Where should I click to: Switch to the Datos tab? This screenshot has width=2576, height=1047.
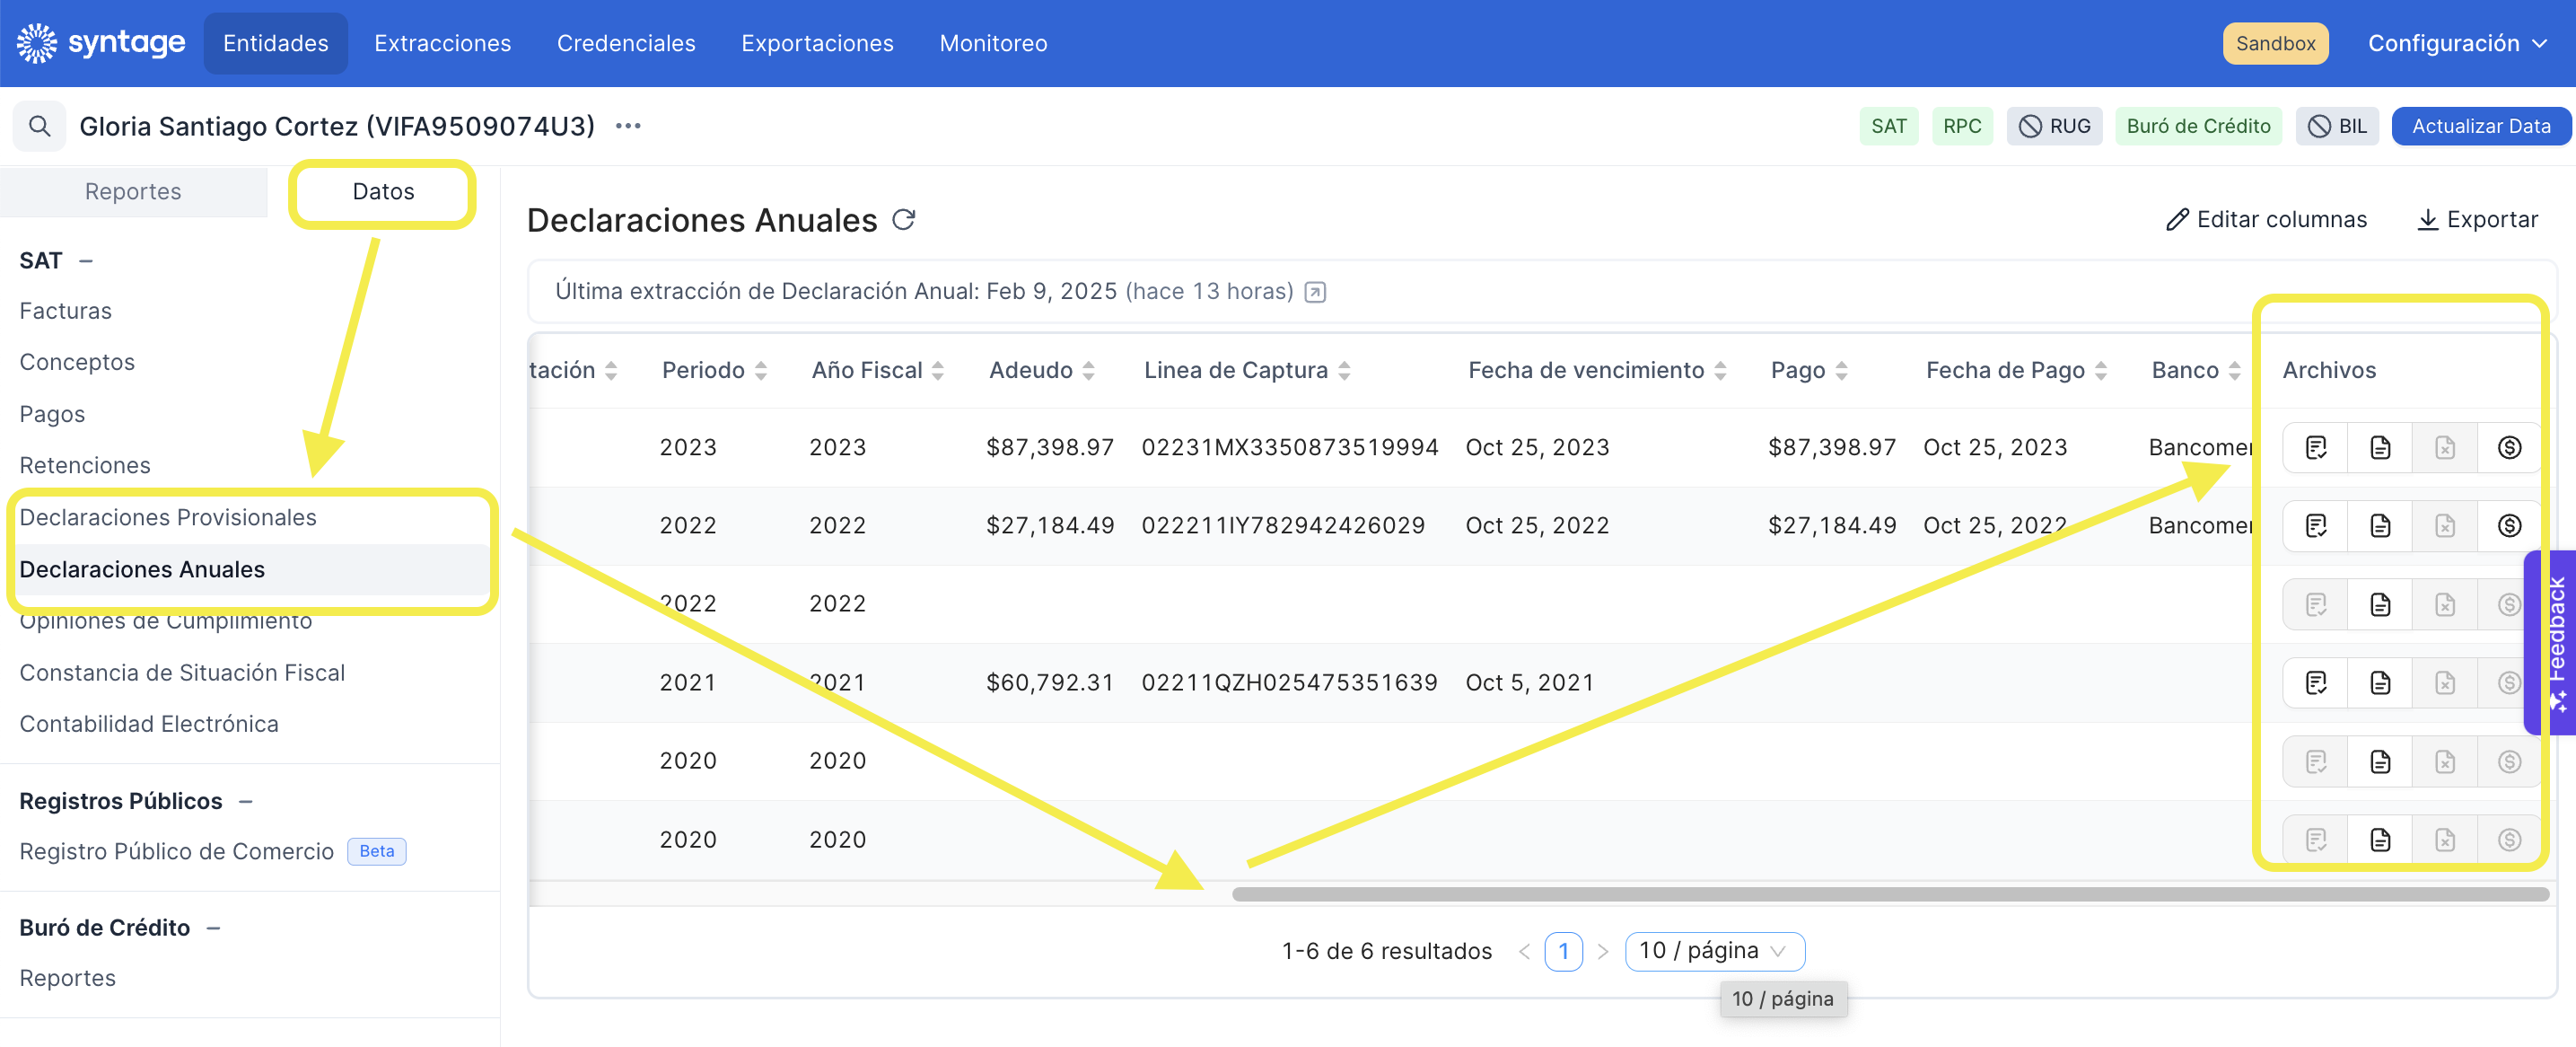coord(383,192)
